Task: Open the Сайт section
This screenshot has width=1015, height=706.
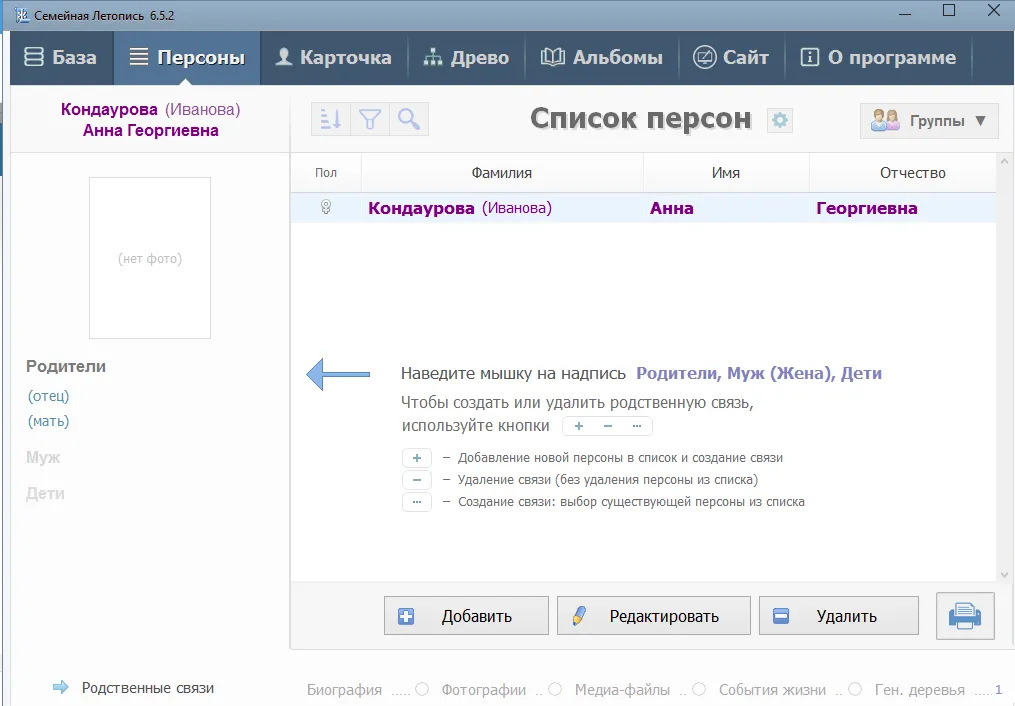Action: click(x=731, y=57)
